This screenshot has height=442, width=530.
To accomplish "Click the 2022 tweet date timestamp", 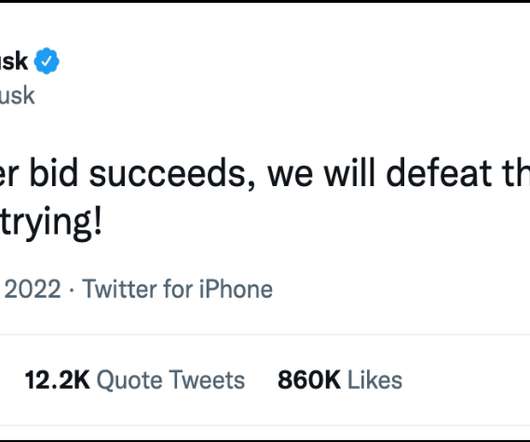I will [30, 289].
